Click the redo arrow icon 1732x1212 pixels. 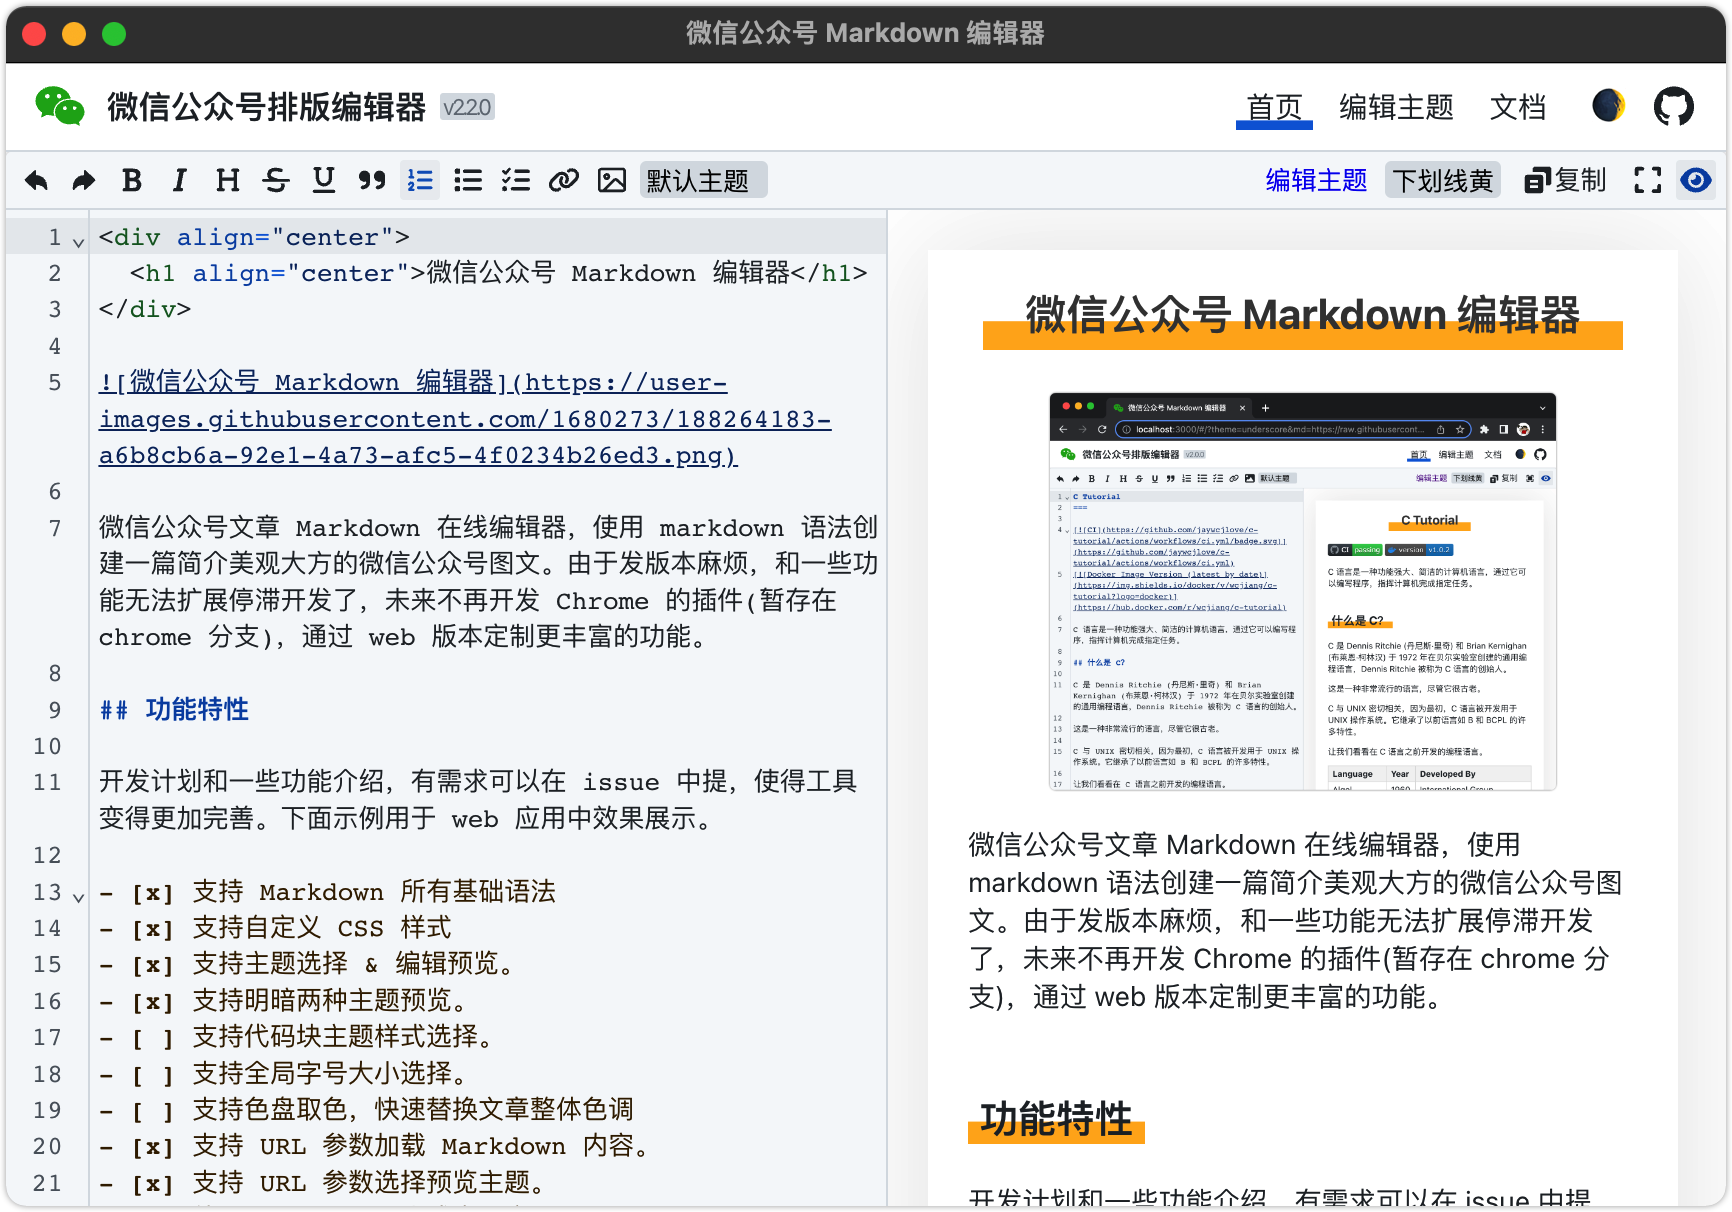pos(83,180)
